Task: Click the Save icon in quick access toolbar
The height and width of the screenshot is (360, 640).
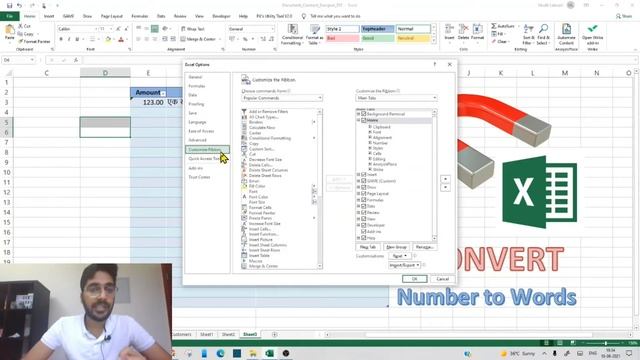Action: [x=9, y=5]
